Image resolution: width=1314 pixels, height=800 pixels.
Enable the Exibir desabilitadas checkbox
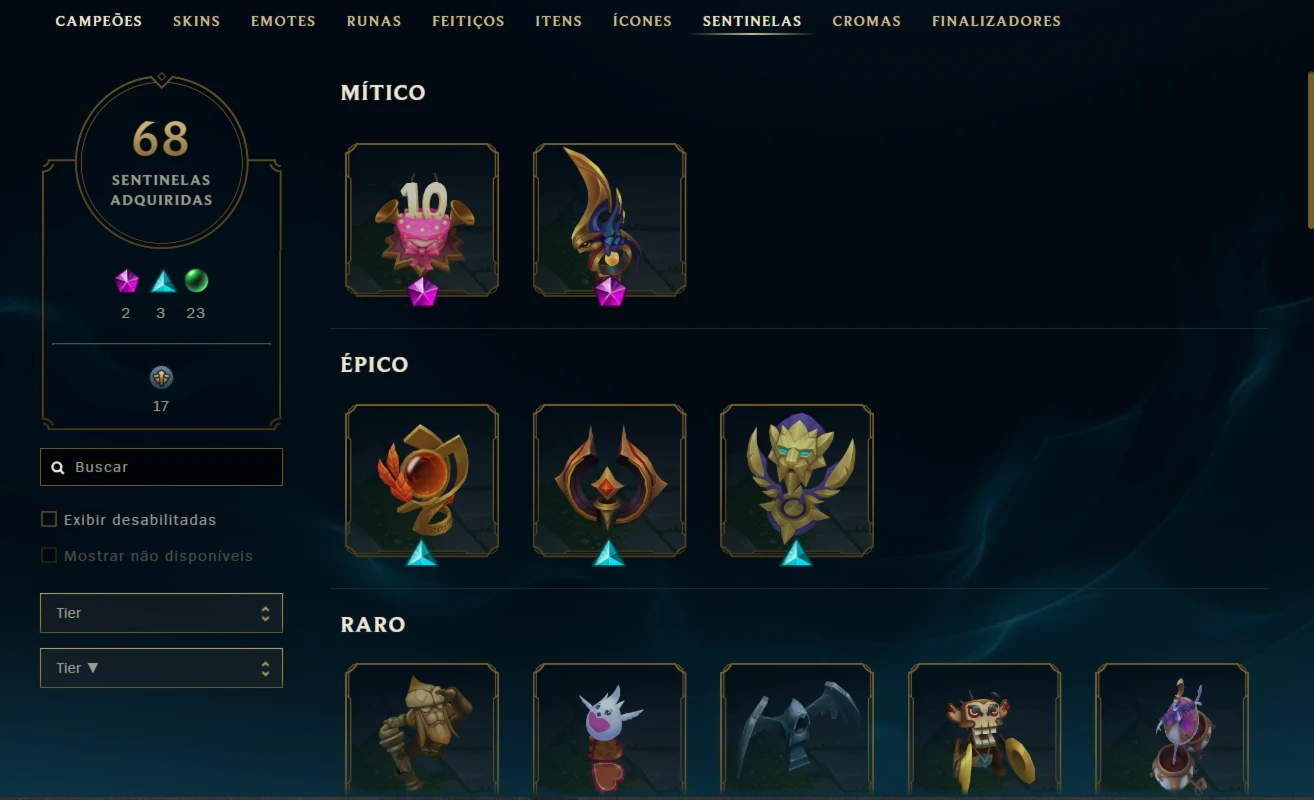tap(48, 519)
